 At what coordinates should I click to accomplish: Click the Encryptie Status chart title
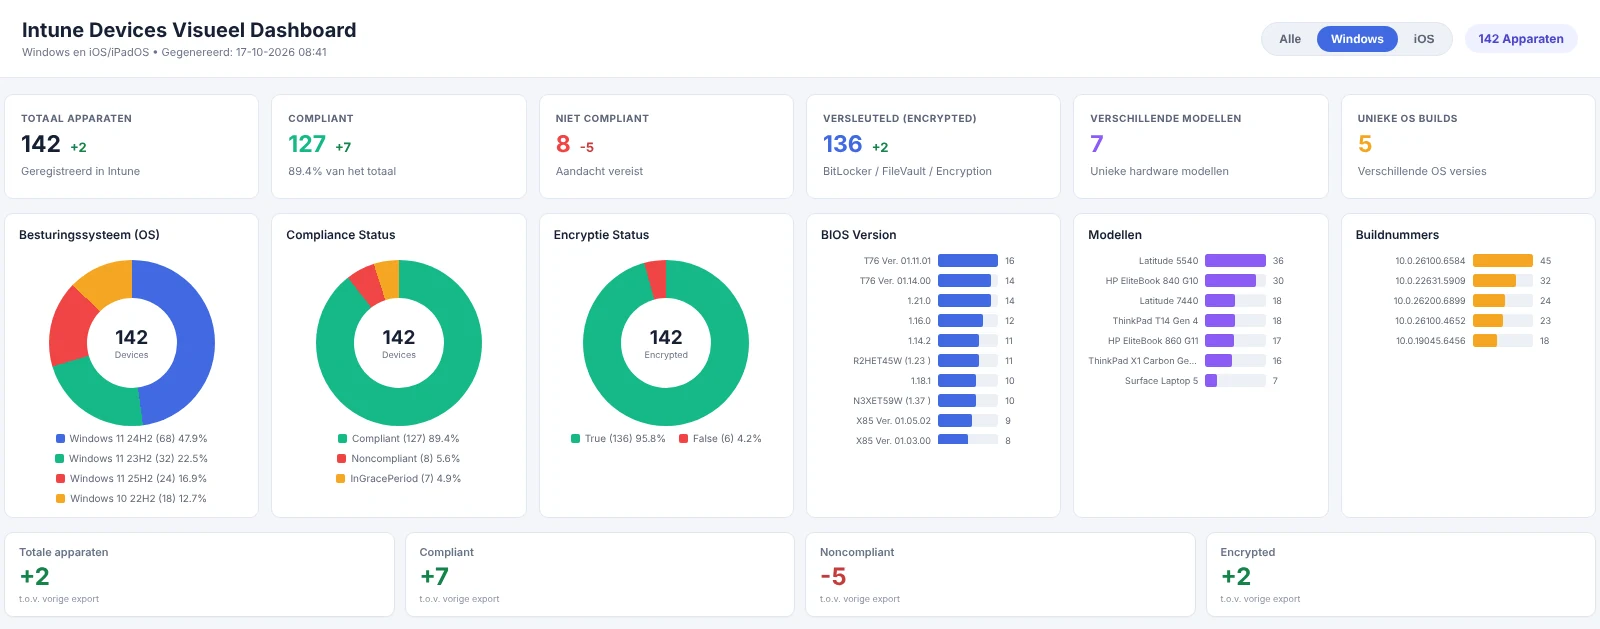click(x=601, y=235)
